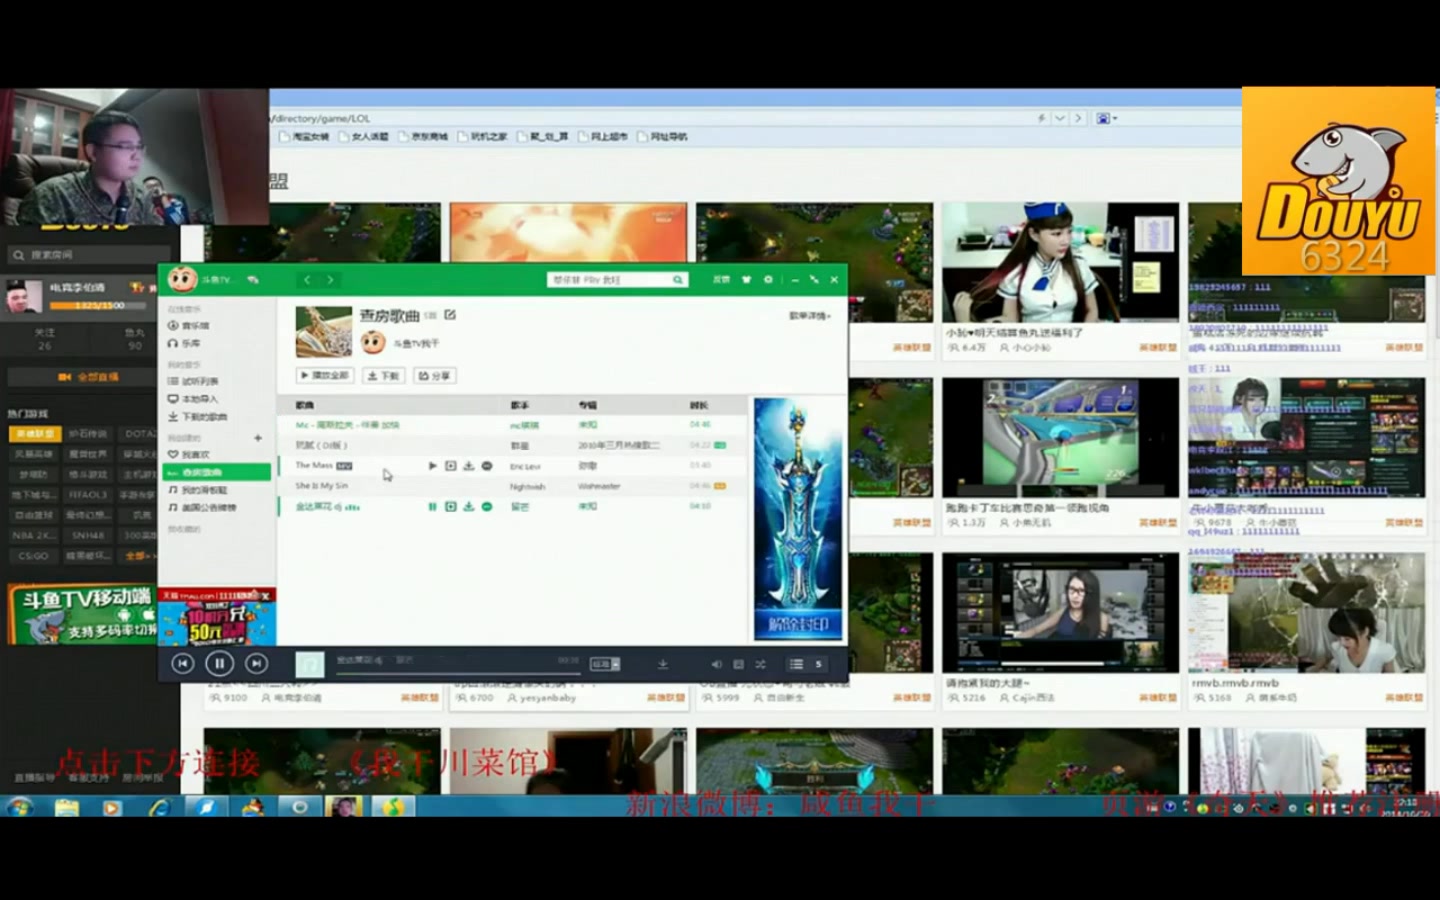The image size is (1440, 900).
Task: Select 英雄联盟 game tag on Douyu
Action: point(35,434)
